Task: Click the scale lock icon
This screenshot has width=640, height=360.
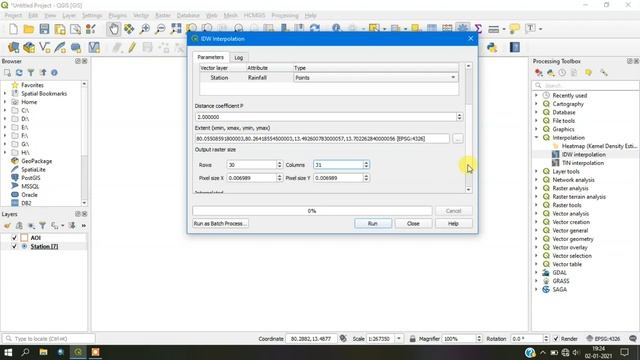Action: [412, 339]
